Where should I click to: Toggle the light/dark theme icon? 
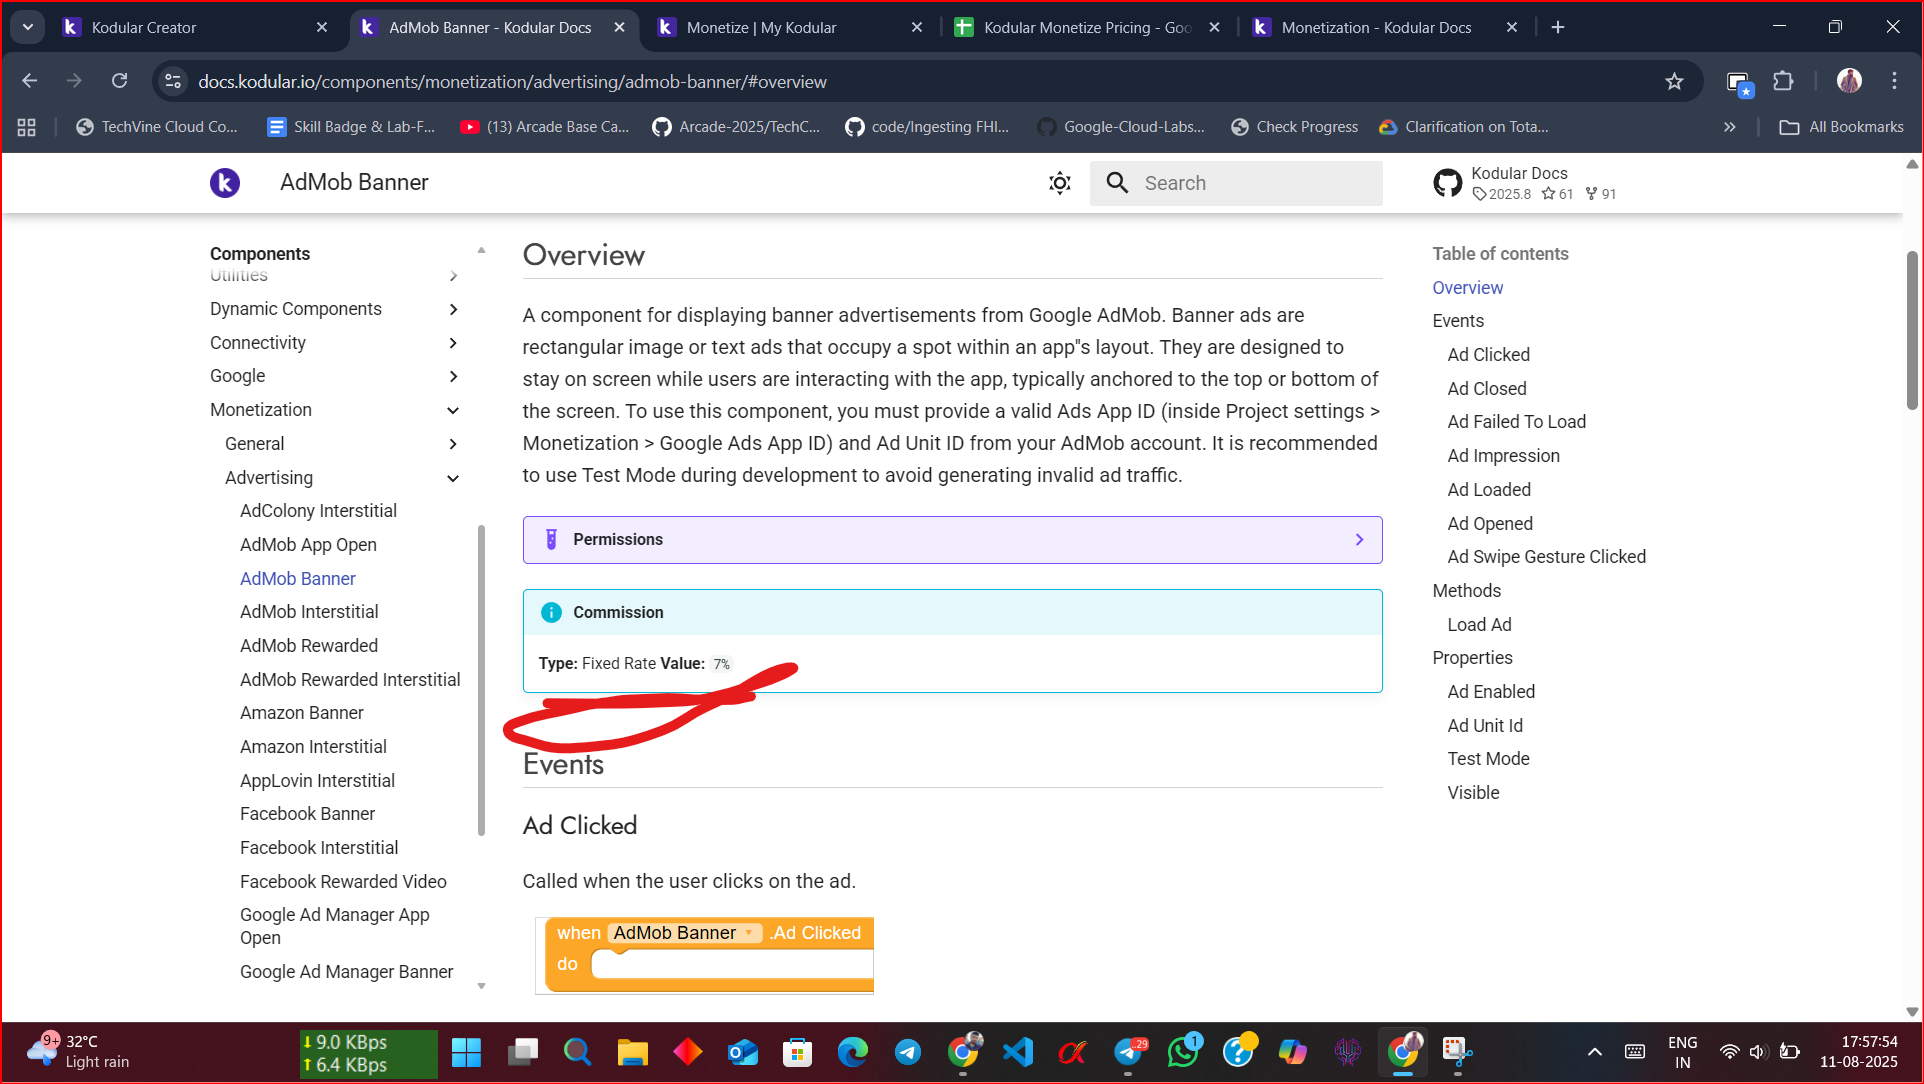(x=1060, y=183)
